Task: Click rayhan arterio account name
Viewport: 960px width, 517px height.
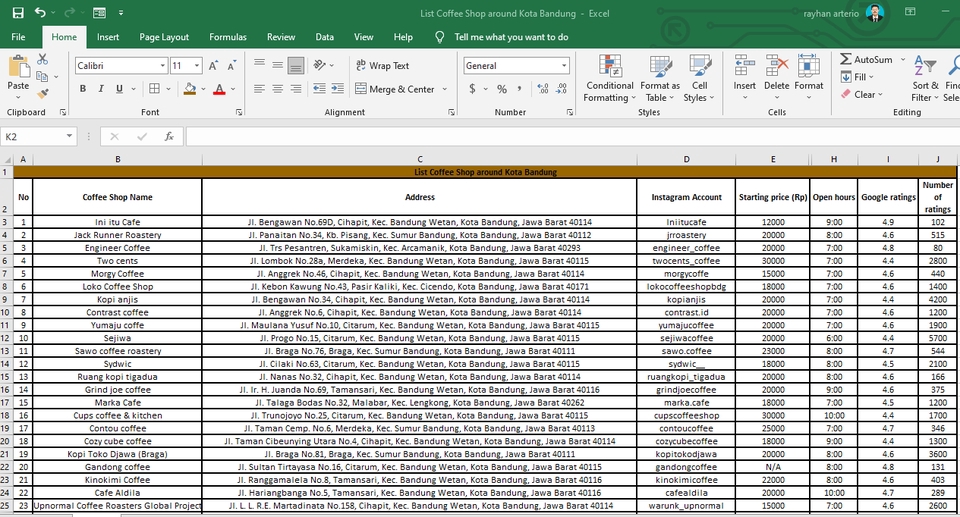Action: (831, 13)
